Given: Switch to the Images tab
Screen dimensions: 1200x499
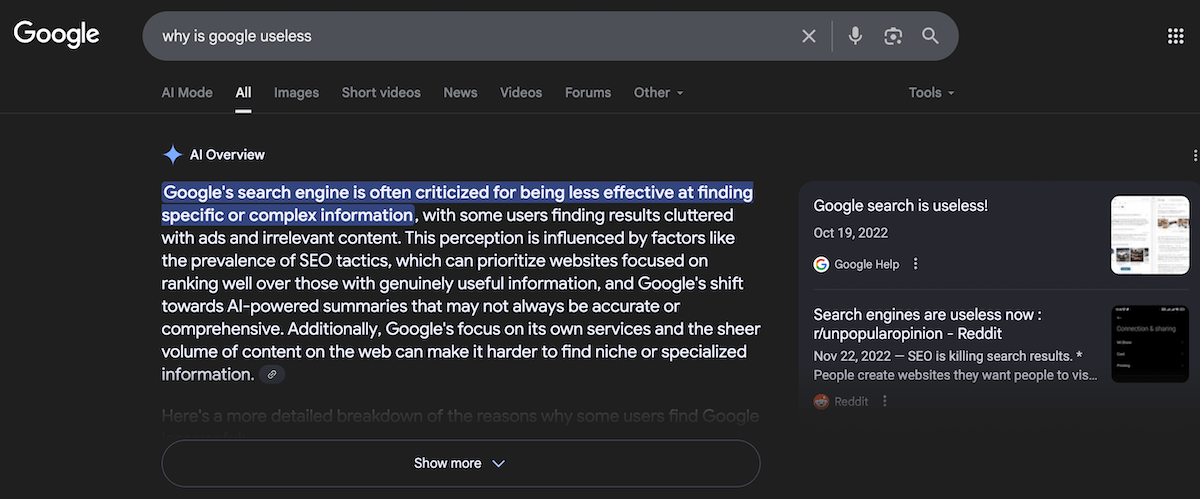Looking at the screenshot, I should pos(296,92).
